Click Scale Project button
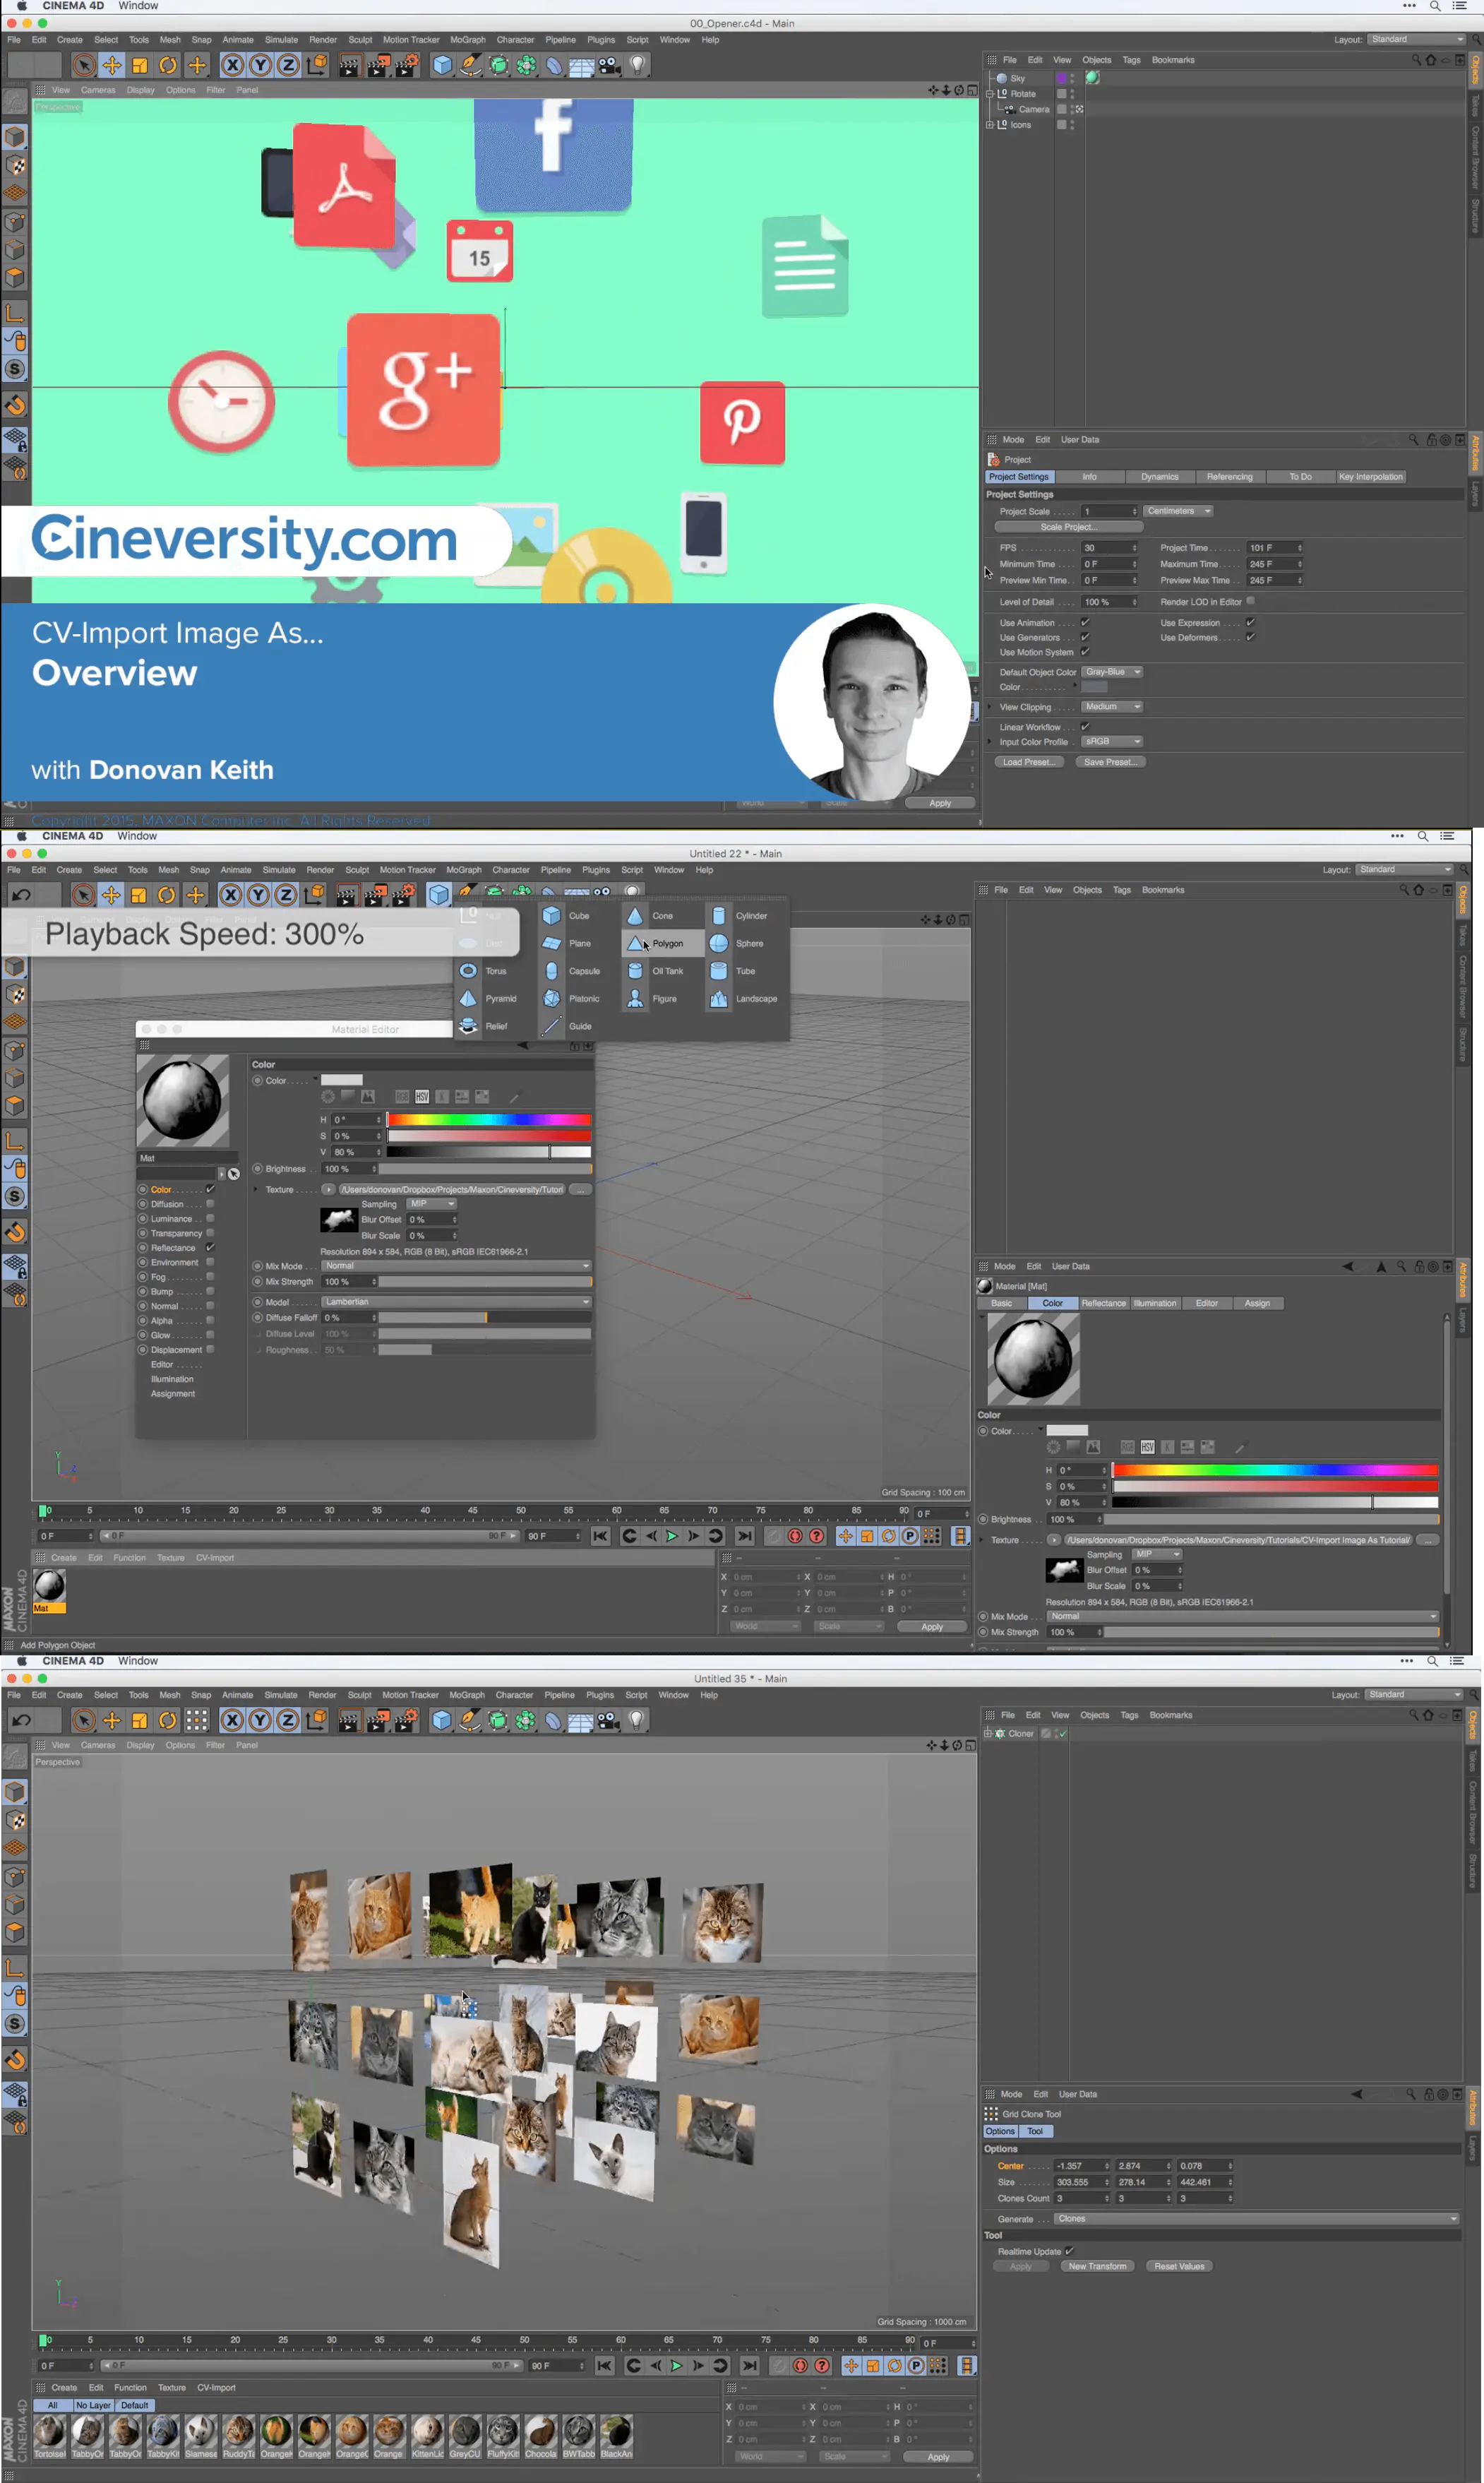Screen dimensions: 1484x2483 tap(1068, 527)
